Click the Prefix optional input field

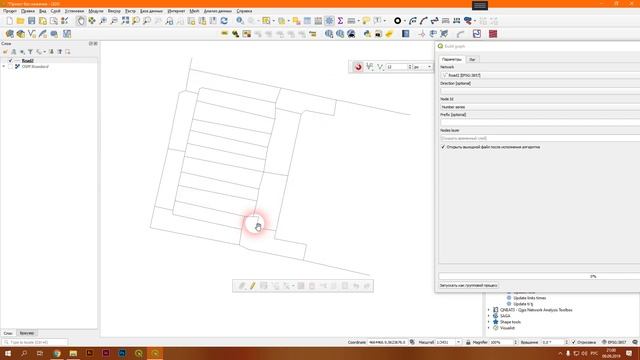pyautogui.click(x=540, y=122)
